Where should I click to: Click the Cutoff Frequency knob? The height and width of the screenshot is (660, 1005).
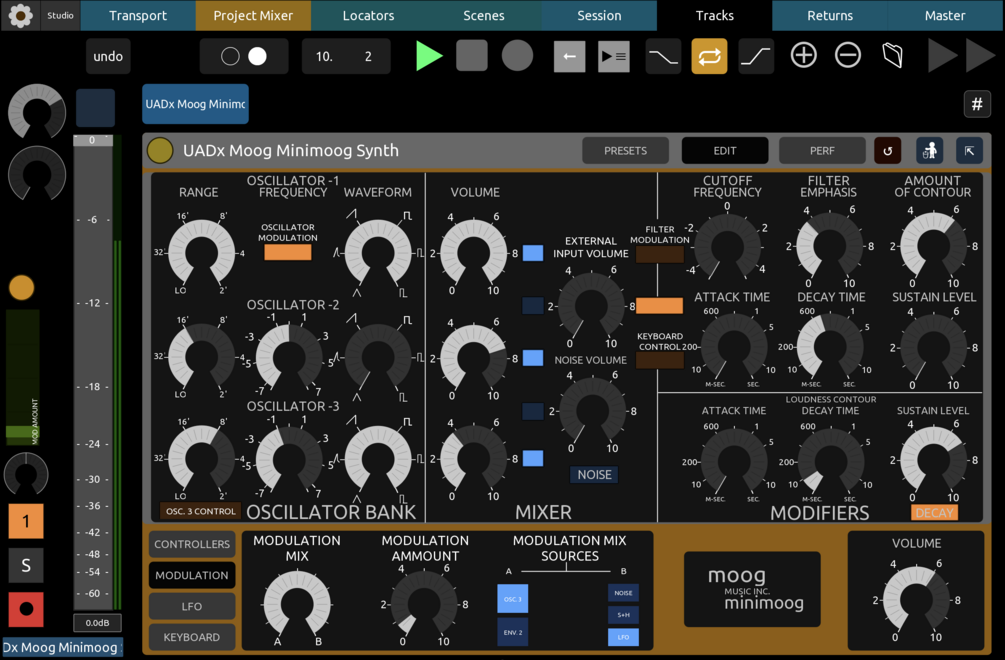click(x=727, y=247)
